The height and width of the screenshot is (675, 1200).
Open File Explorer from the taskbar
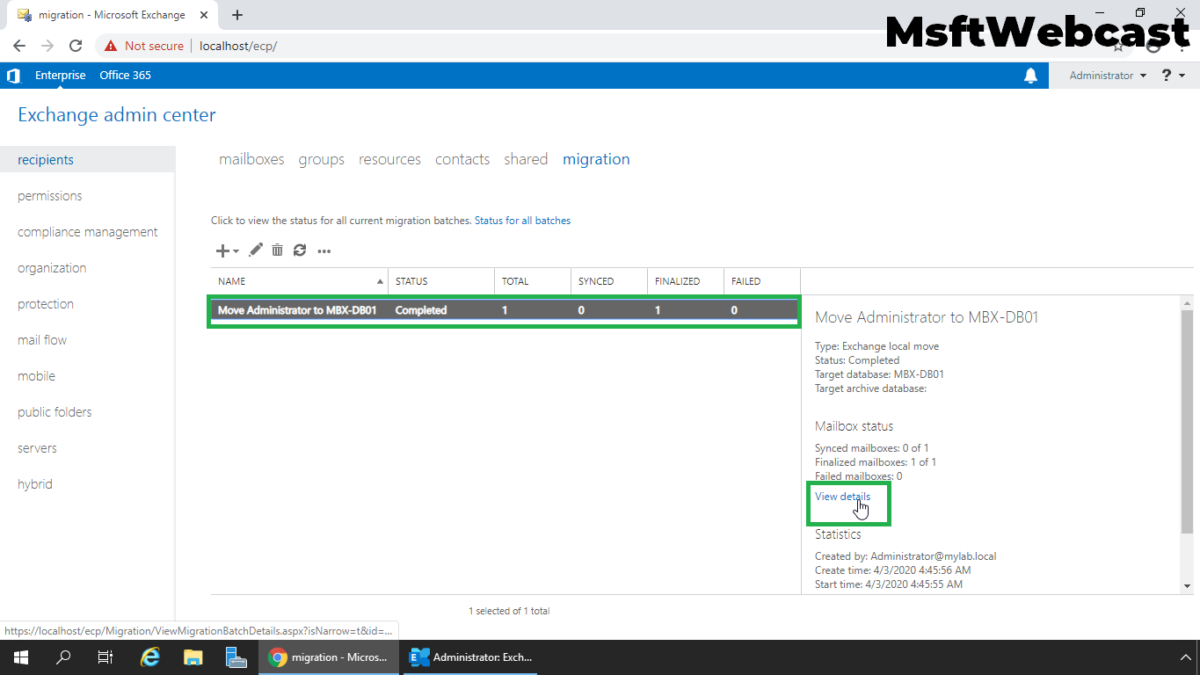pyautogui.click(x=193, y=657)
